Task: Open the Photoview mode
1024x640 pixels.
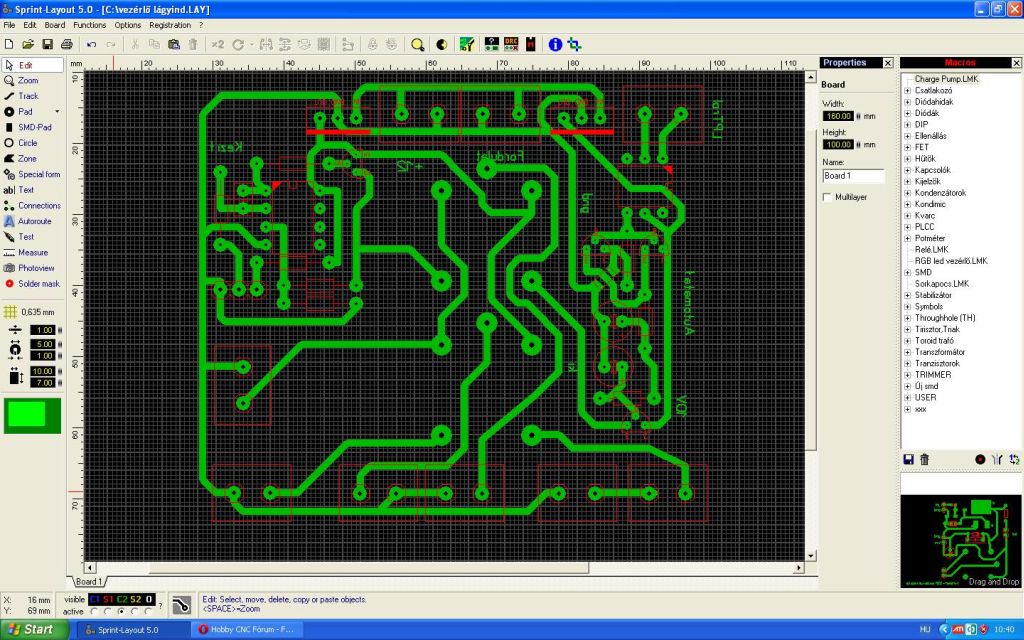Action: tap(36, 268)
